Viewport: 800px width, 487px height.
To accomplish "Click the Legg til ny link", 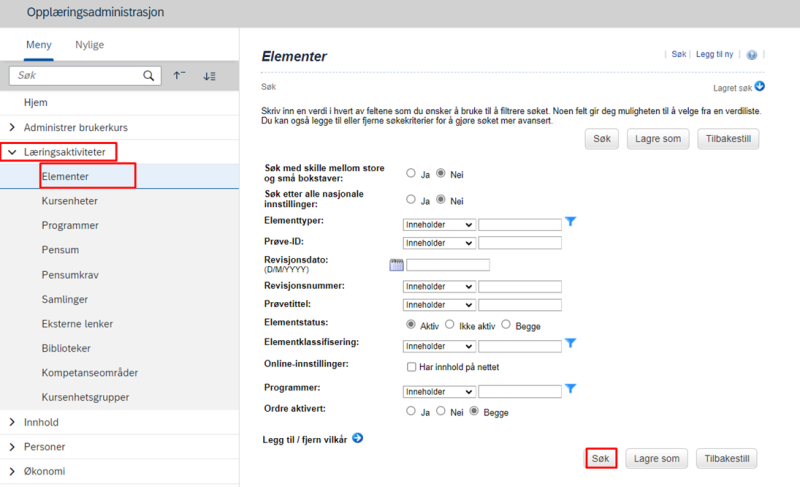I will click(x=714, y=54).
